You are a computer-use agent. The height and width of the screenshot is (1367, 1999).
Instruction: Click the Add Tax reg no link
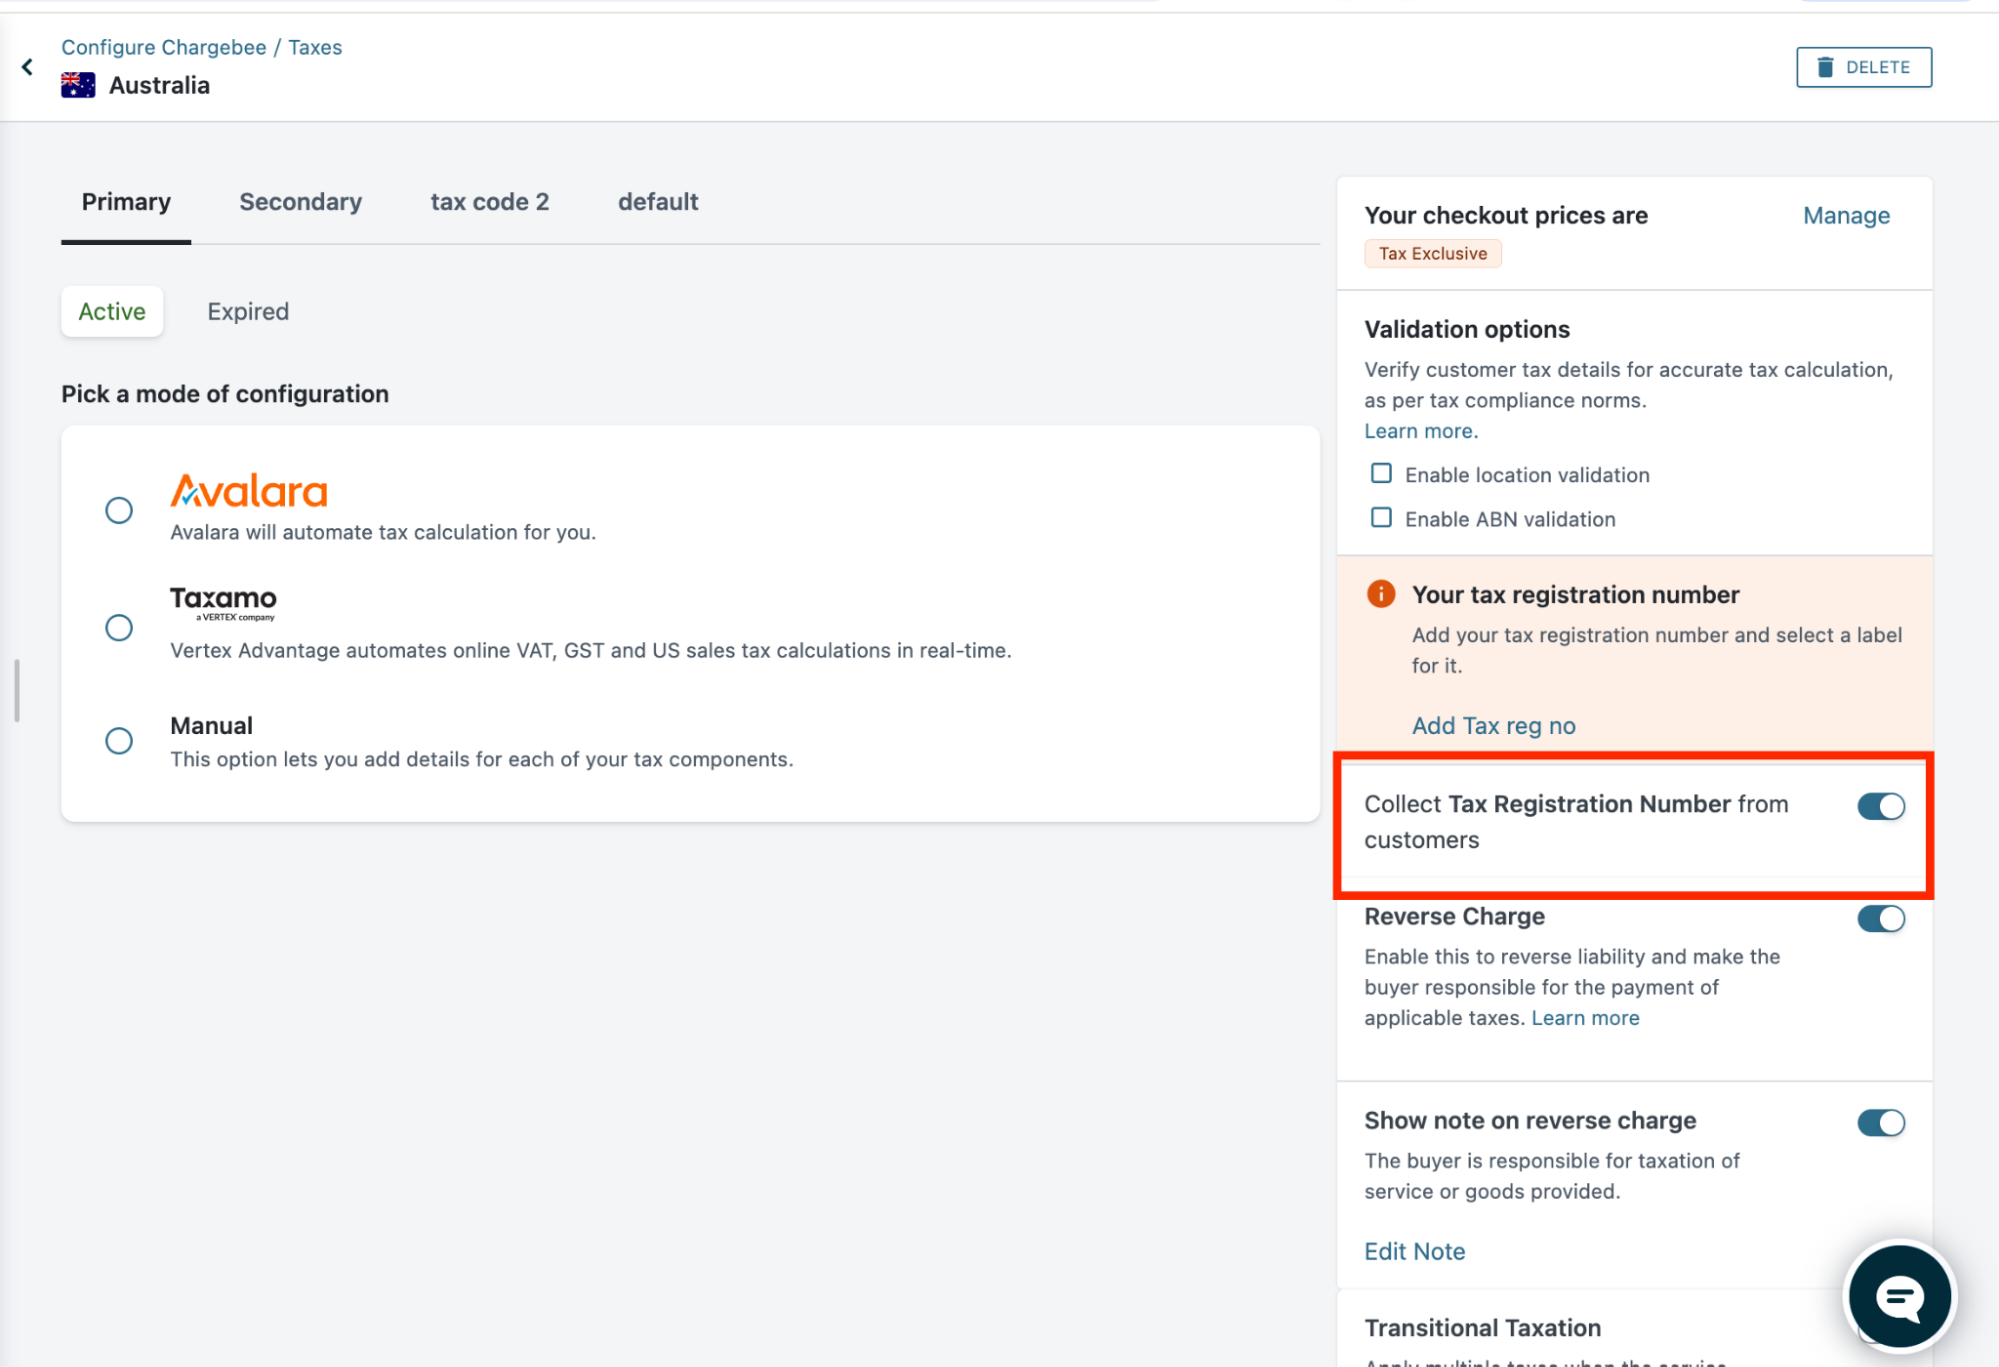click(x=1493, y=726)
